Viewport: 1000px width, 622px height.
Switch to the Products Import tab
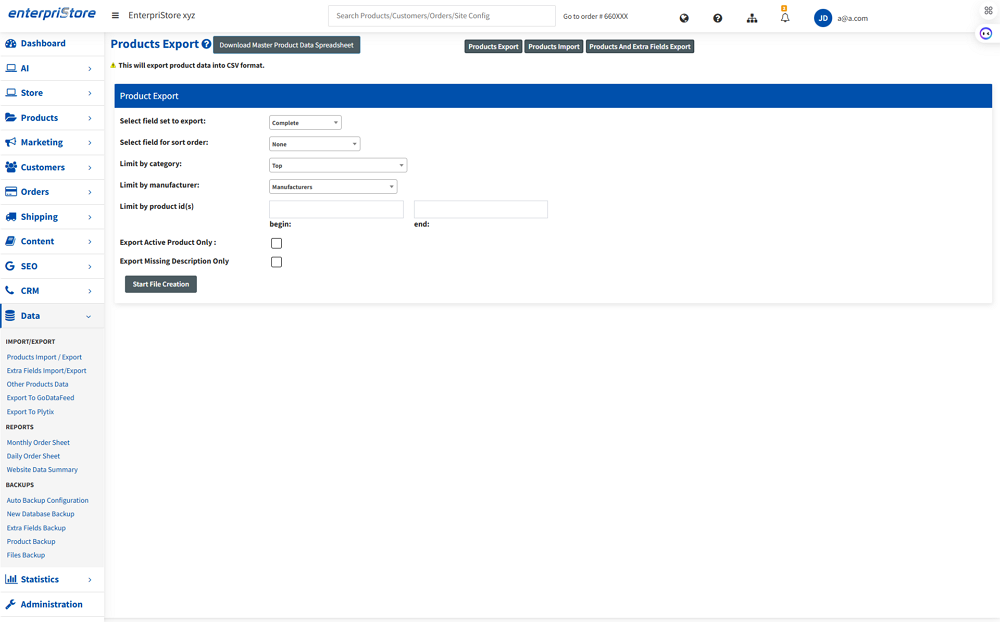pyautogui.click(x=554, y=47)
